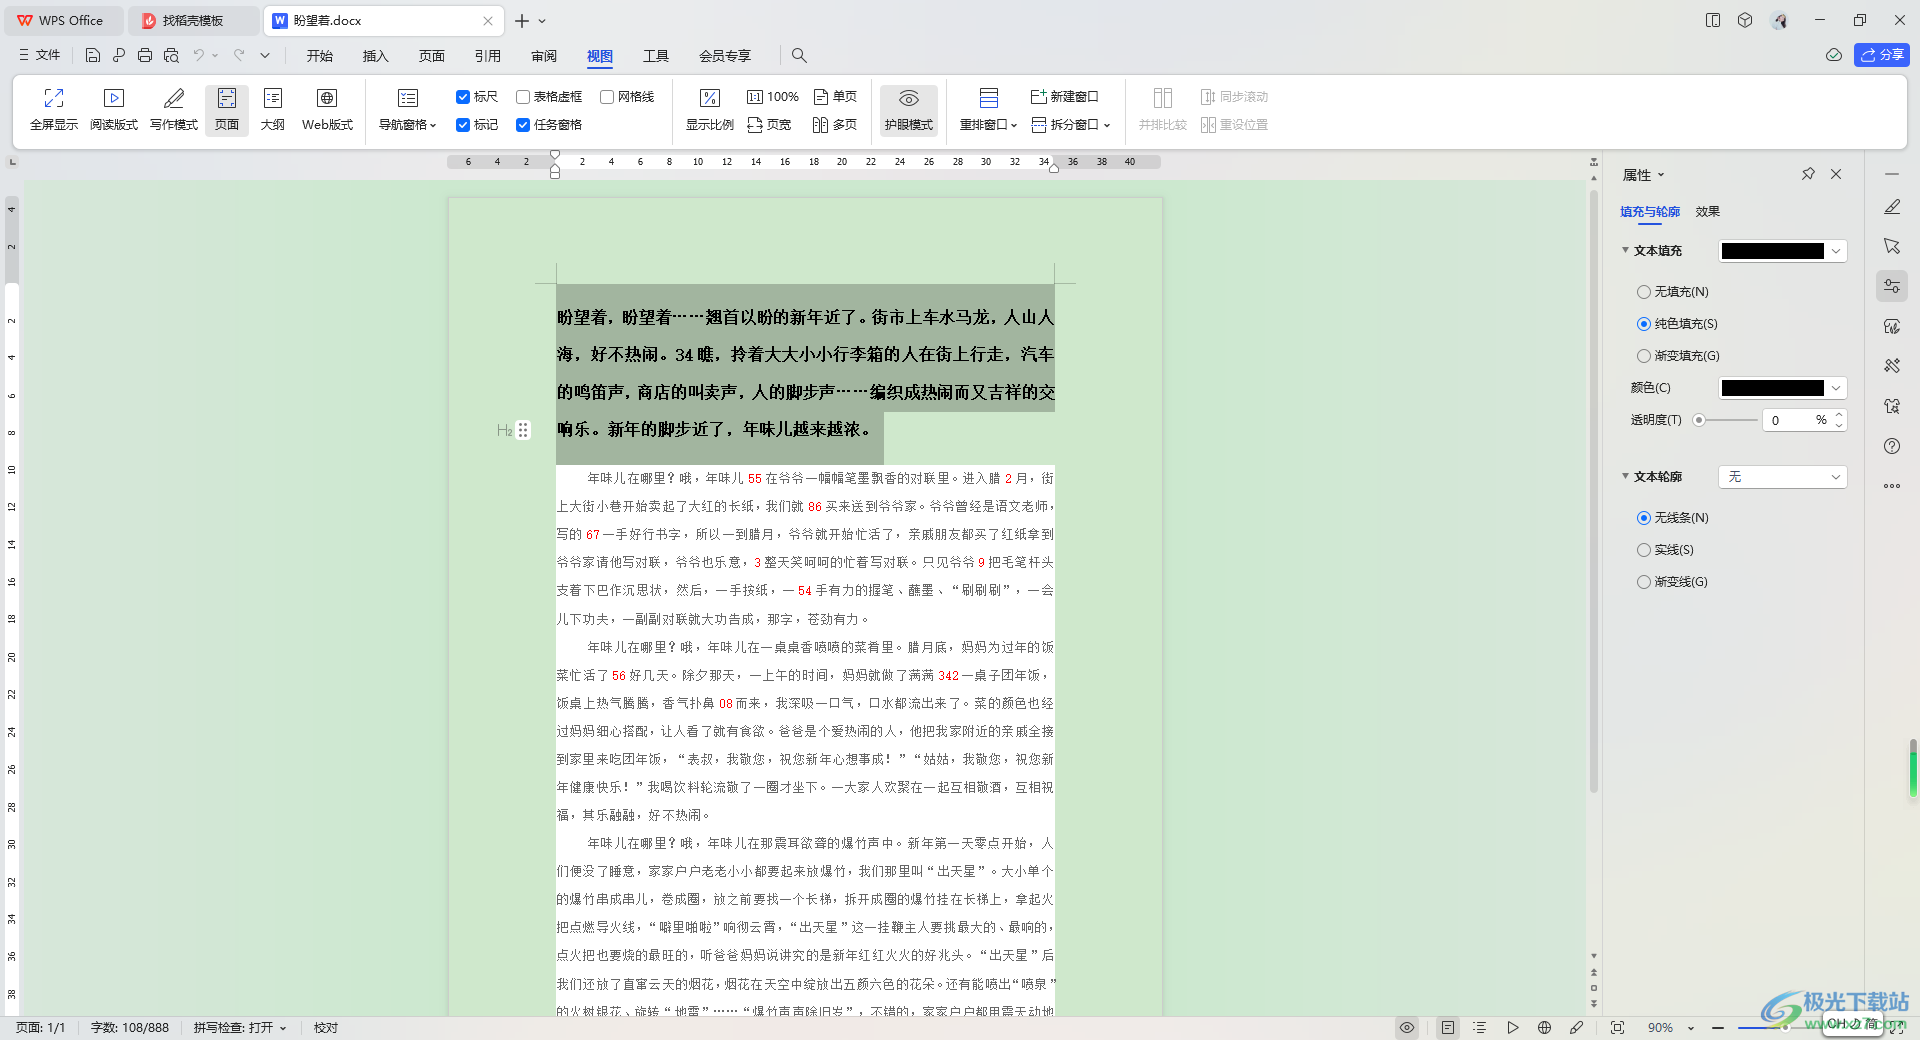Open the zoom percentage dropdown in status bar
The width and height of the screenshot is (1920, 1040).
coord(1691,1028)
